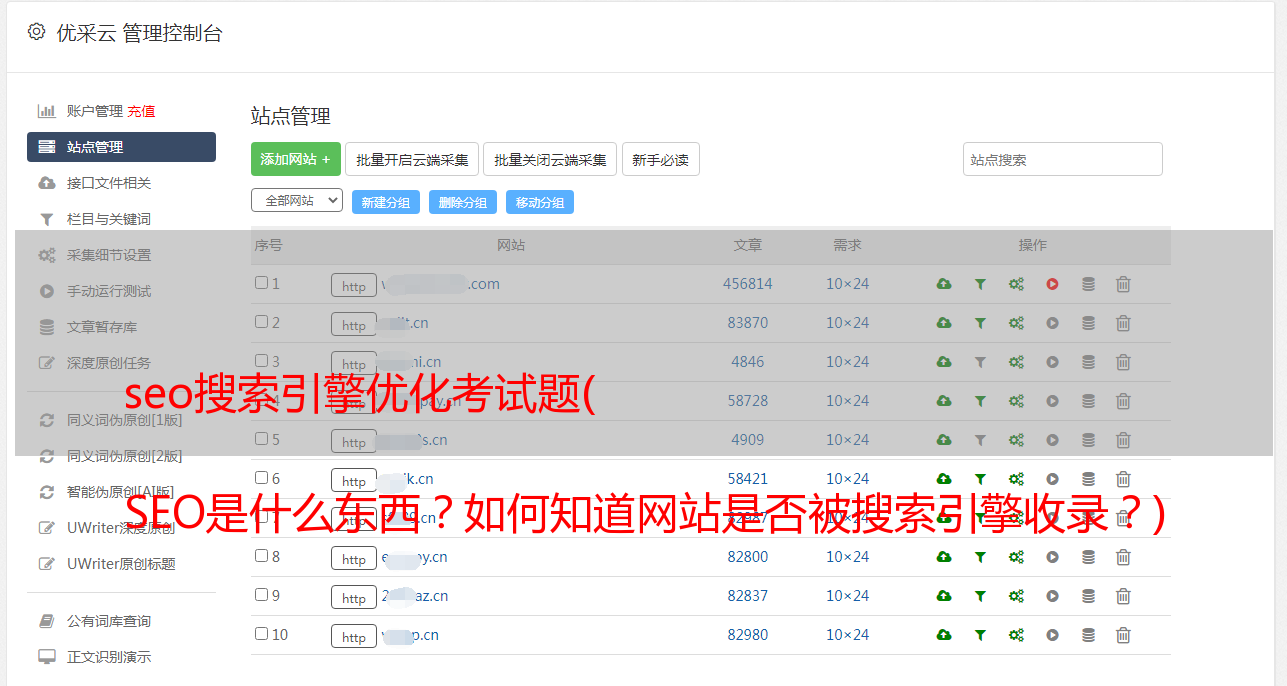Open 账户管理 in the sidebar
The width and height of the screenshot is (1287, 686).
(95, 111)
